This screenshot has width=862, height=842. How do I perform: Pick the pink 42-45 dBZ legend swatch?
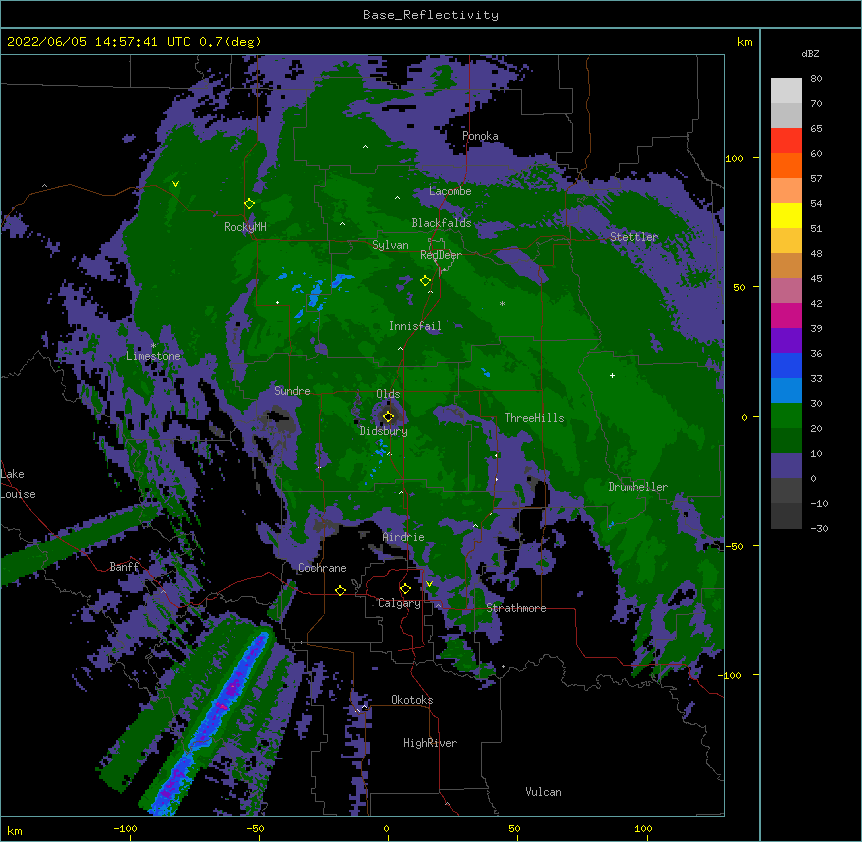[786, 291]
